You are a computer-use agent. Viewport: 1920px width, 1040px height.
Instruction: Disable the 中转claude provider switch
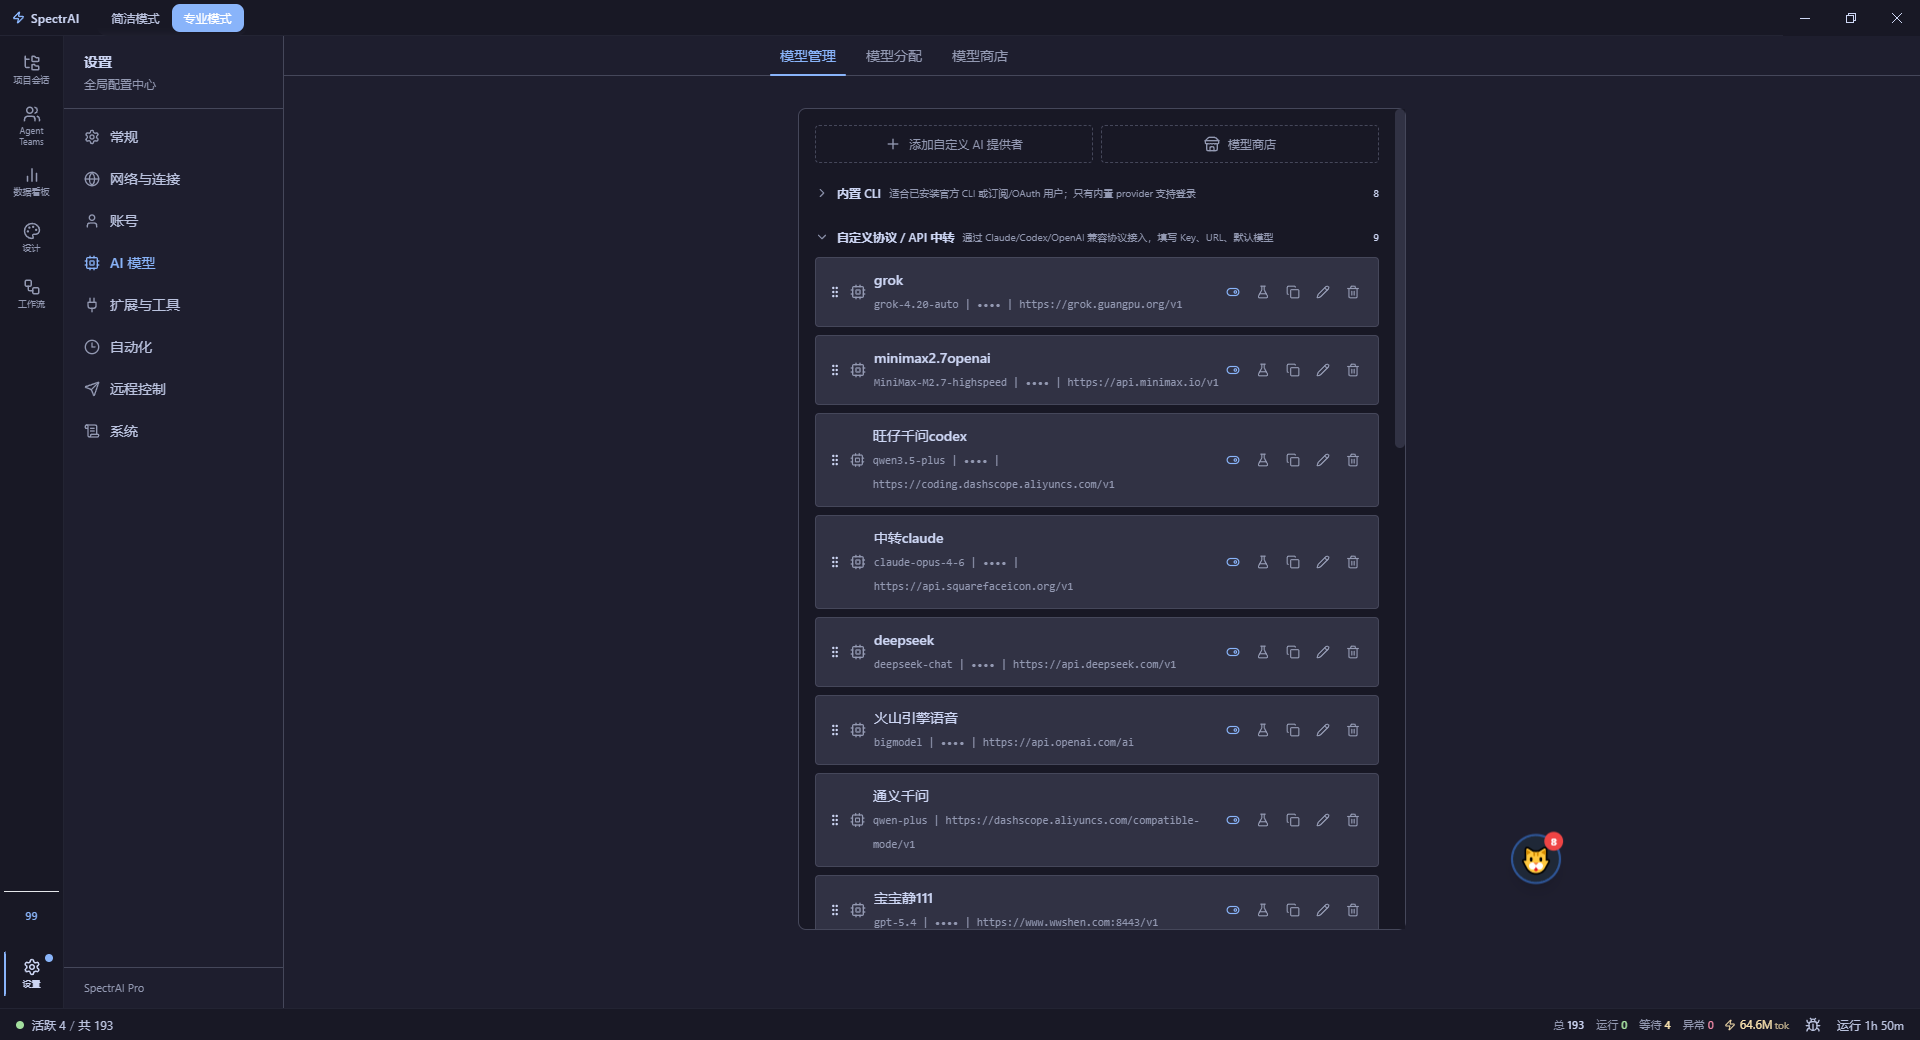1233,562
